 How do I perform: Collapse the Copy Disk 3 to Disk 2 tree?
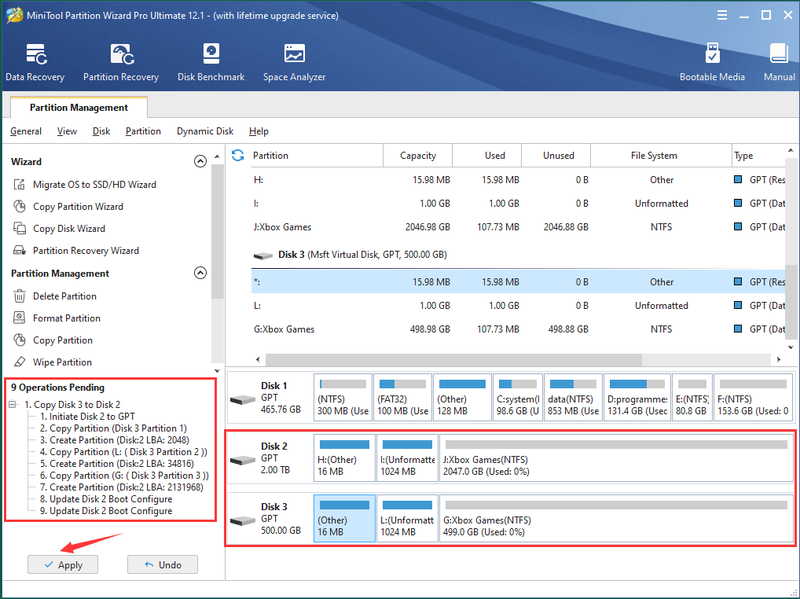tap(13, 405)
